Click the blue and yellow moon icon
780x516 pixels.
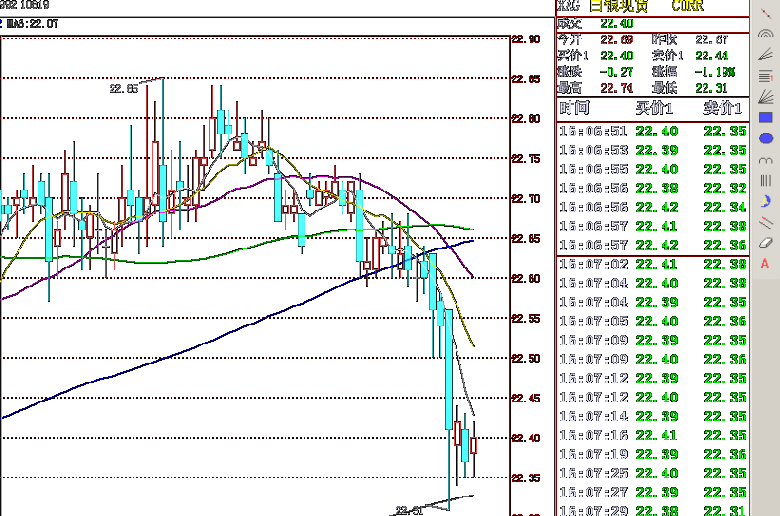point(766,201)
